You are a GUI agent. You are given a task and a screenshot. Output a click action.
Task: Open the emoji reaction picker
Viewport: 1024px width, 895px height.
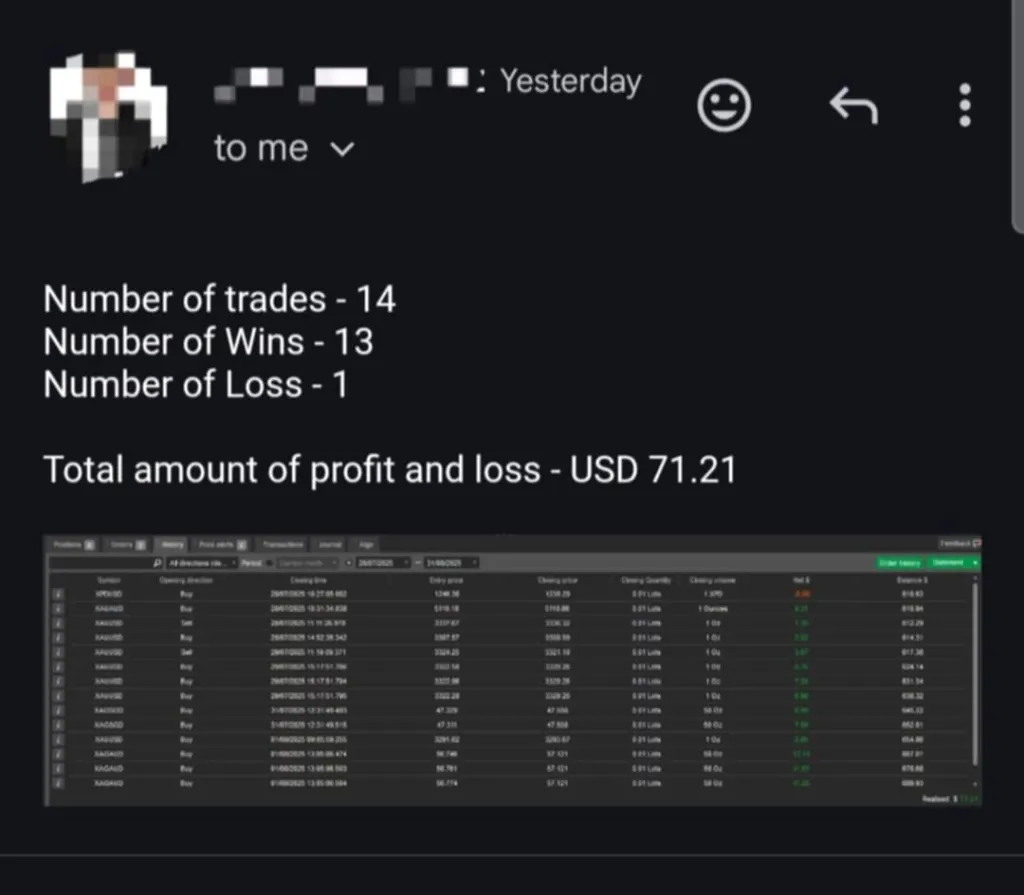pyautogui.click(x=723, y=106)
